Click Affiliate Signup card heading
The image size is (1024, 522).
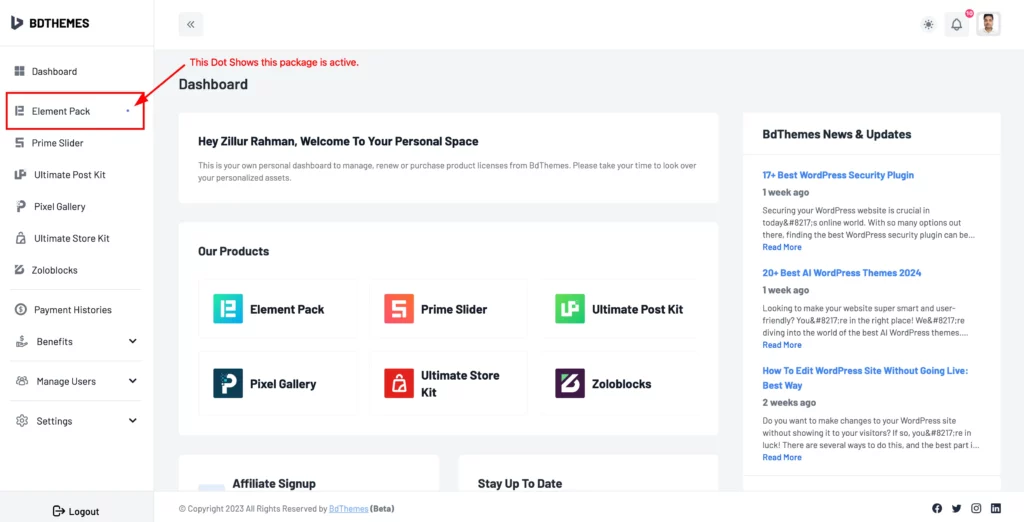274,483
